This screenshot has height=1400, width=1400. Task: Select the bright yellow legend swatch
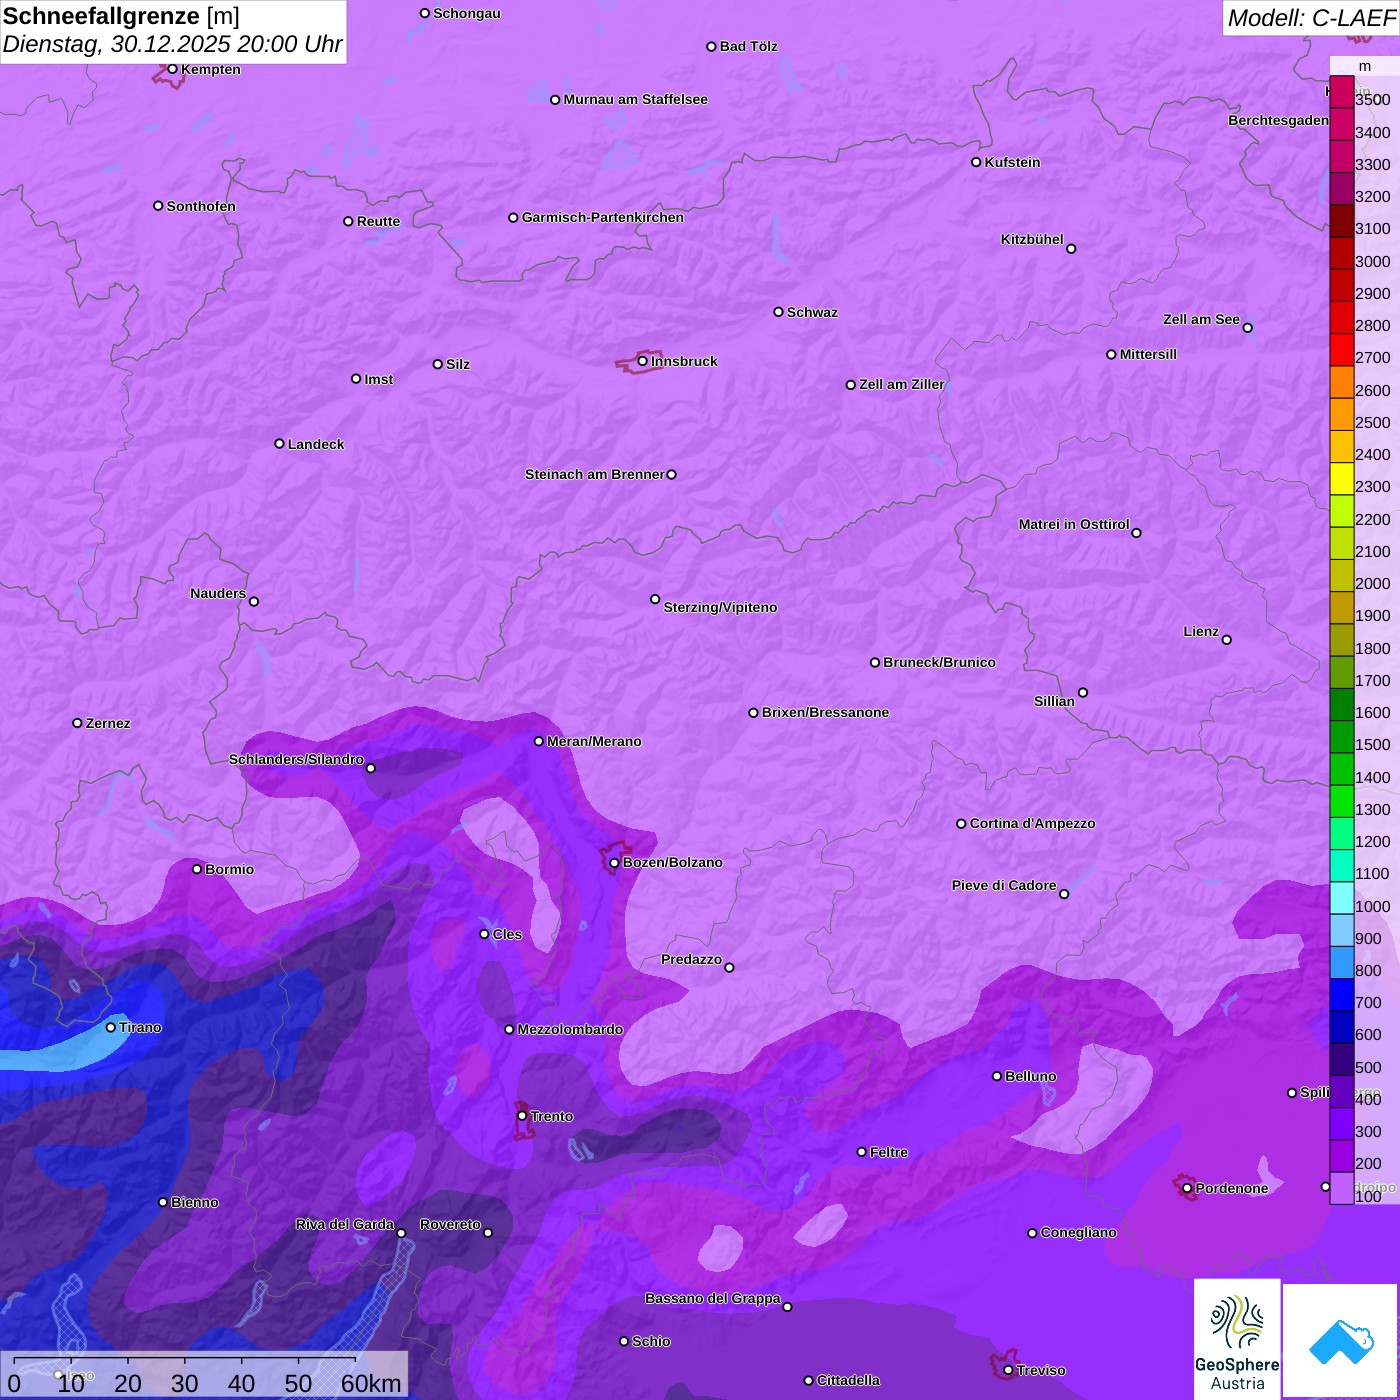click(x=1342, y=479)
